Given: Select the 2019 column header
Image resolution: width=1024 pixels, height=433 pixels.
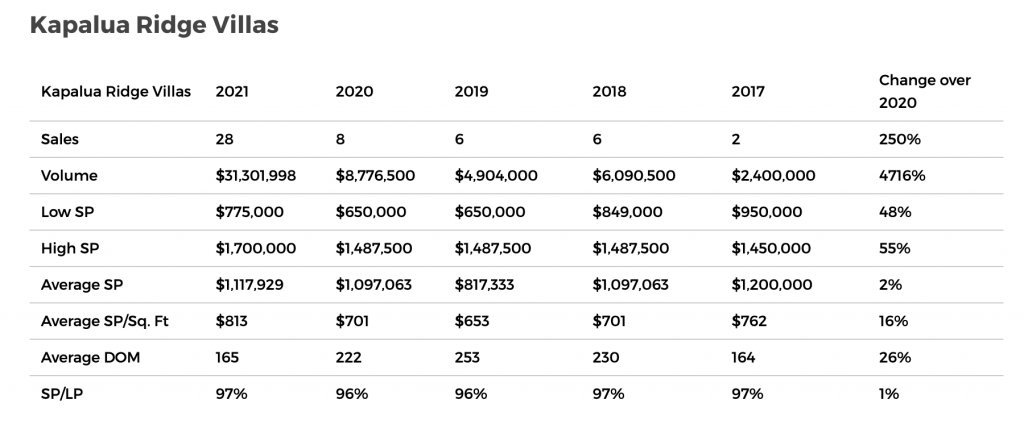Looking at the screenshot, I should (x=471, y=91).
